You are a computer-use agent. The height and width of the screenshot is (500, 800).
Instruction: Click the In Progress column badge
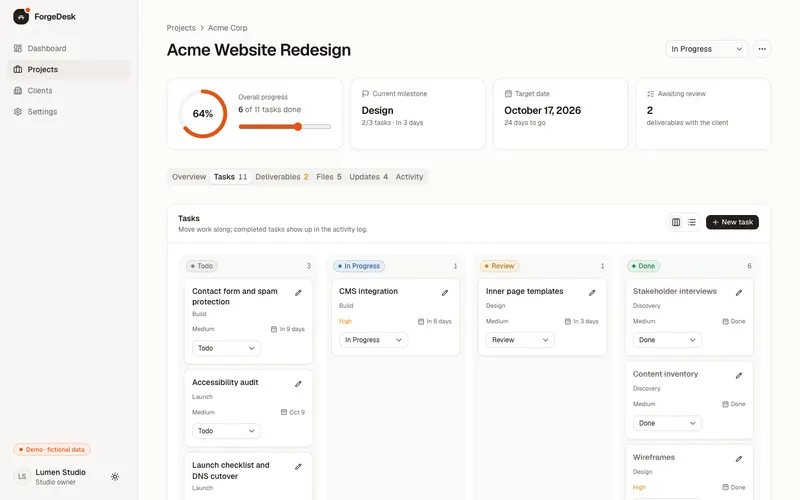coord(359,266)
